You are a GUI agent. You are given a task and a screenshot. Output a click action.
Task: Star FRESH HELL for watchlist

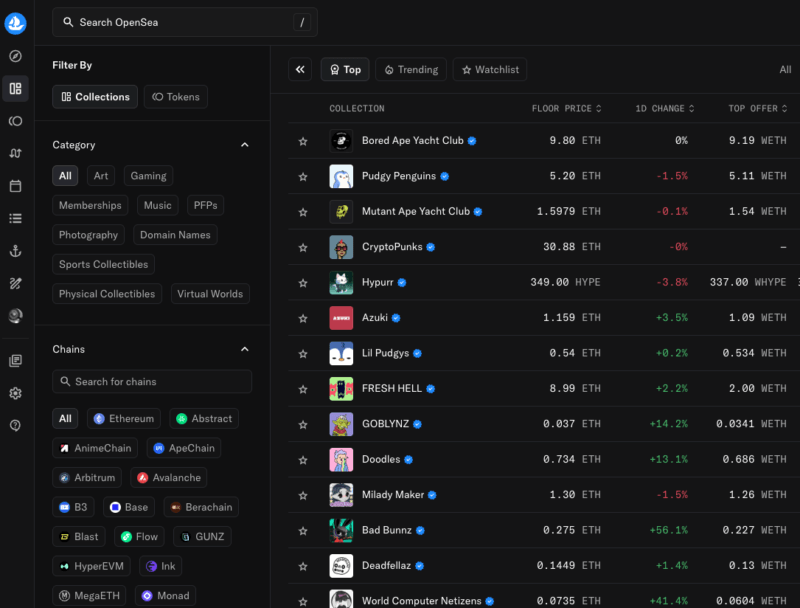(303, 389)
